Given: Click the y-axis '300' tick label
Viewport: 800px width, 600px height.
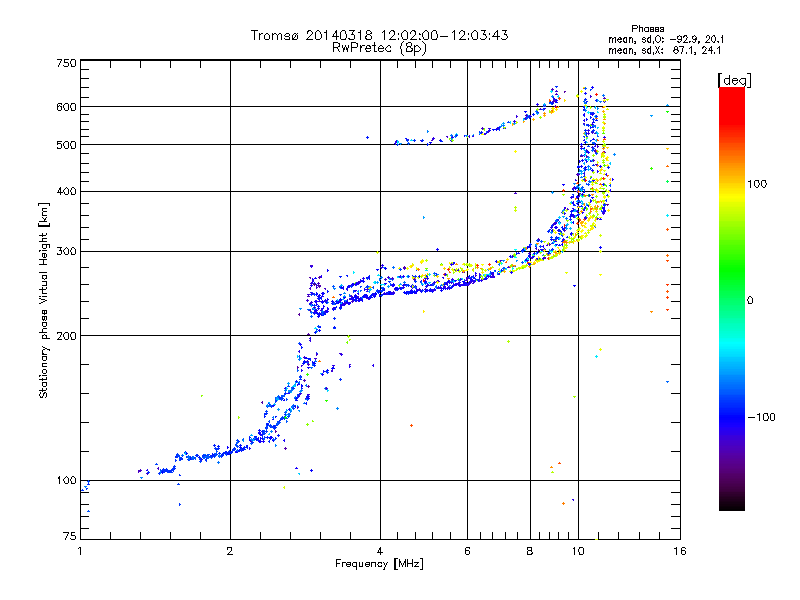Looking at the screenshot, I should click(x=66, y=252).
